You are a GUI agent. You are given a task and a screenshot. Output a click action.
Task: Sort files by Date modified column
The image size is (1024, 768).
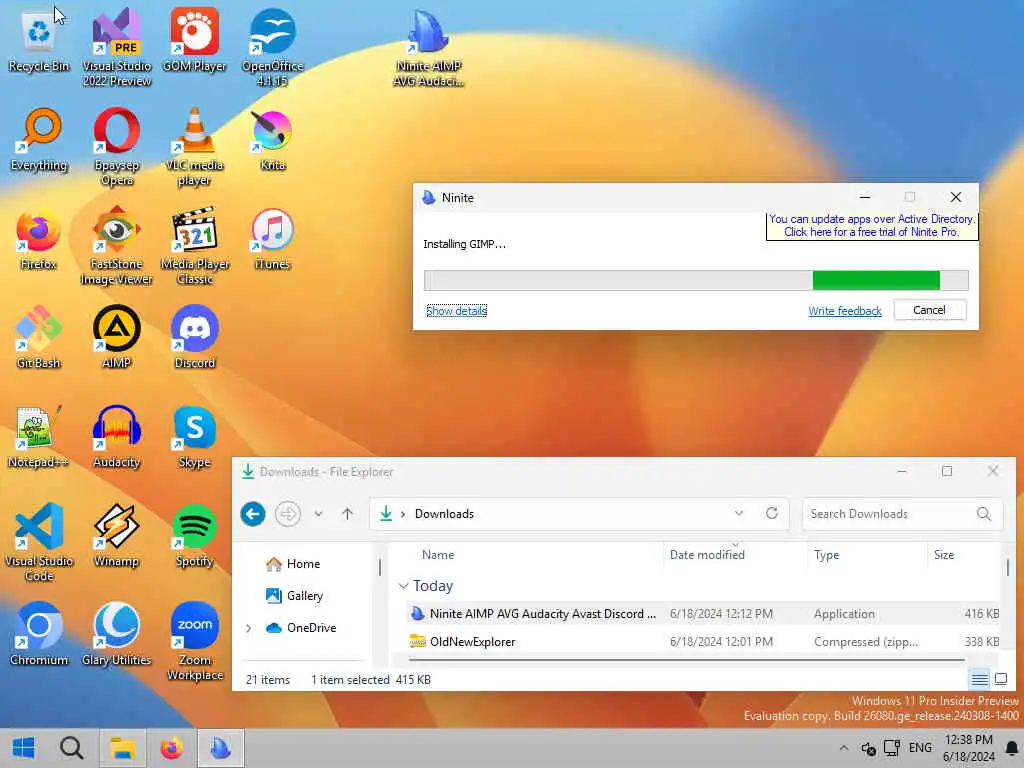(707, 554)
